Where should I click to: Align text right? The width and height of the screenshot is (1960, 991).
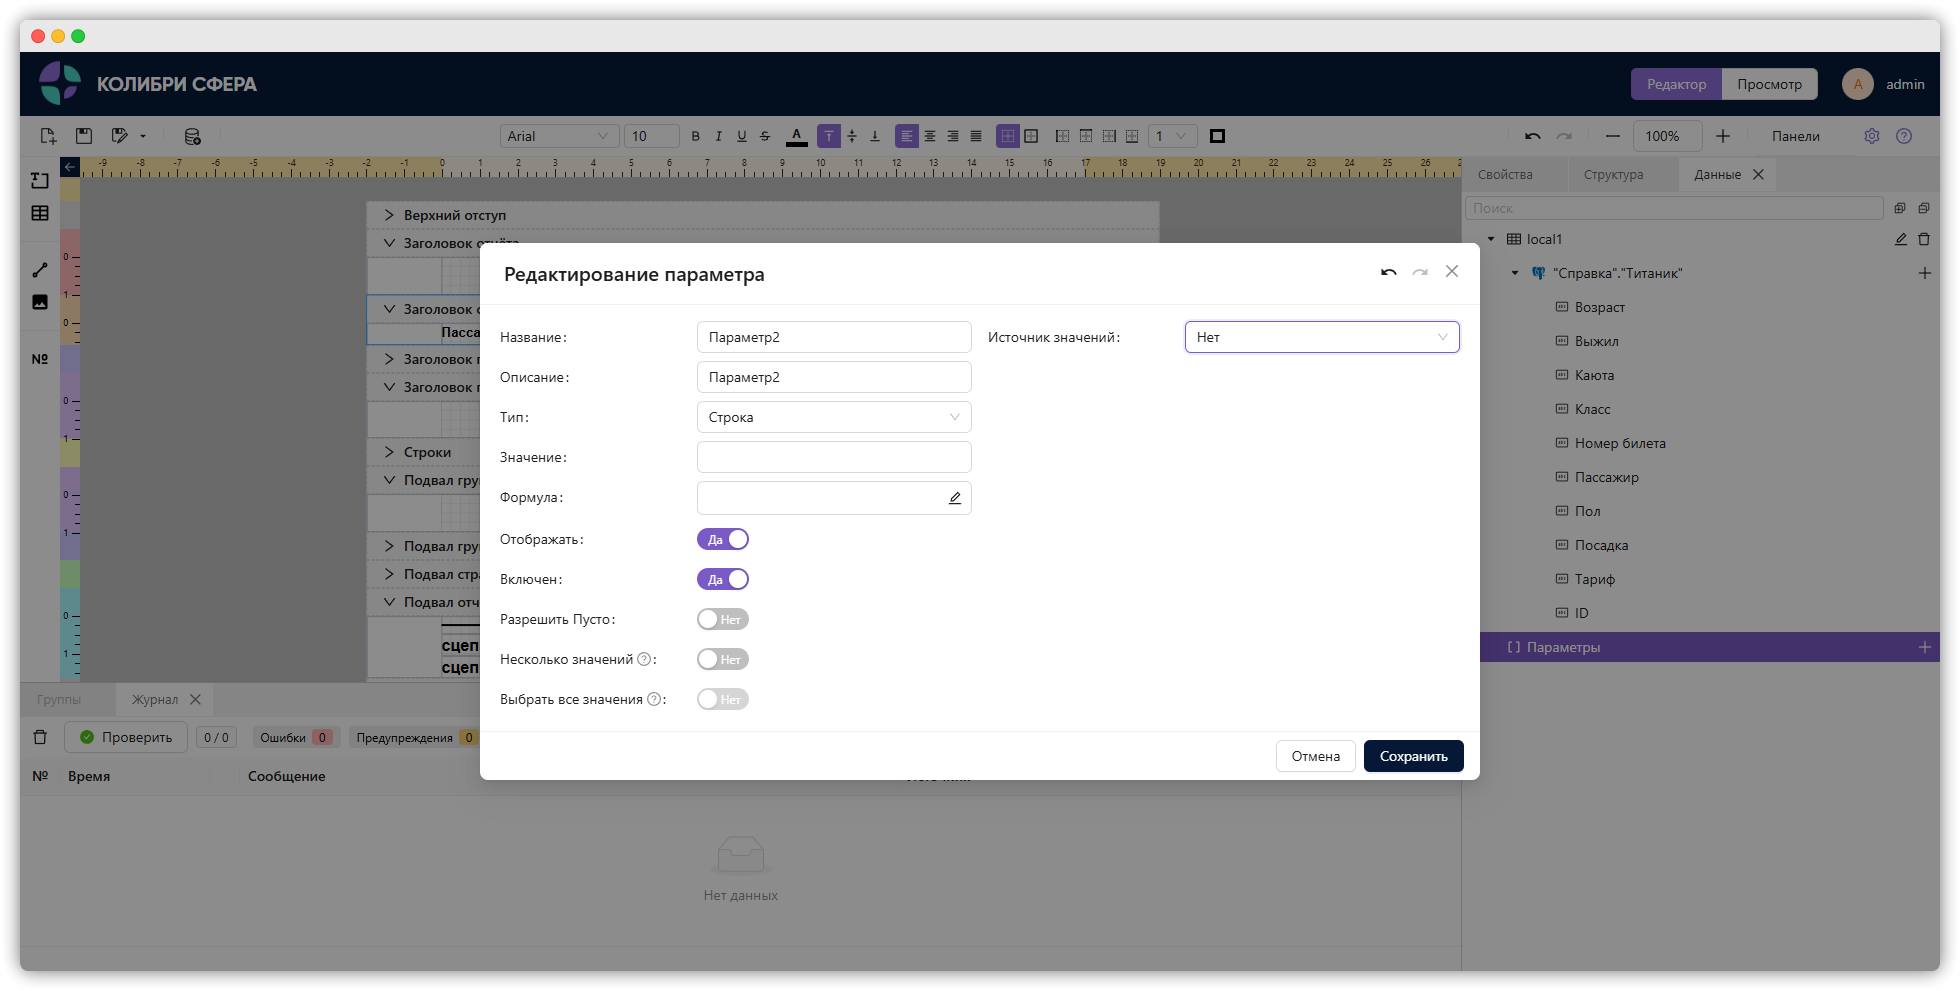[953, 136]
